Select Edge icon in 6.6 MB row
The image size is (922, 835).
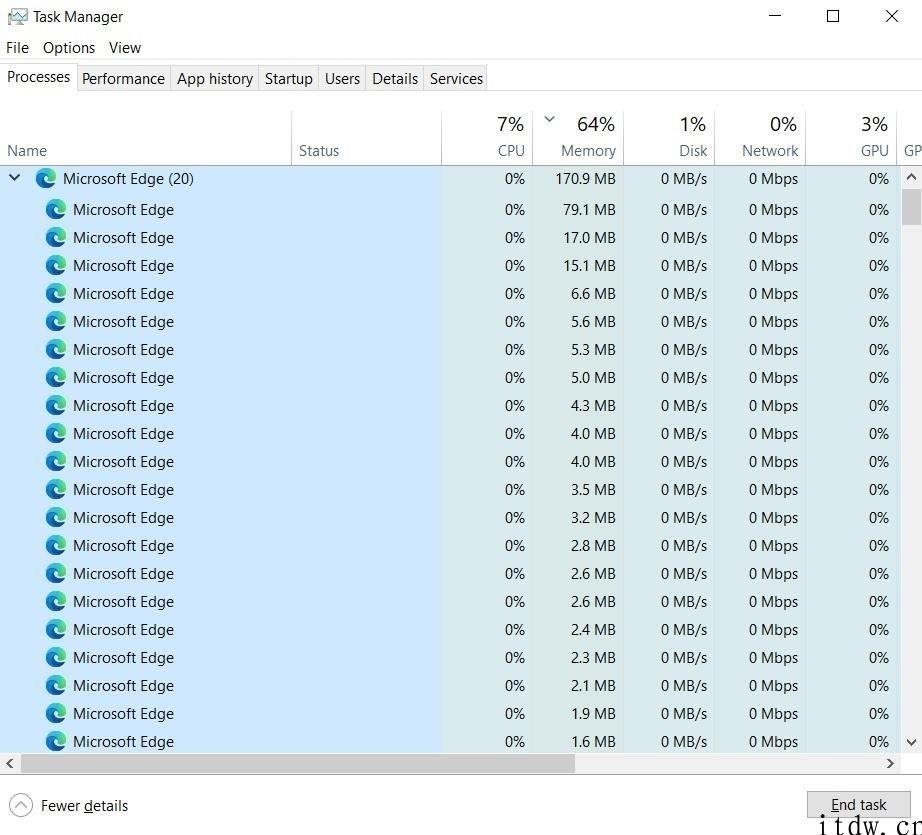(x=56, y=293)
